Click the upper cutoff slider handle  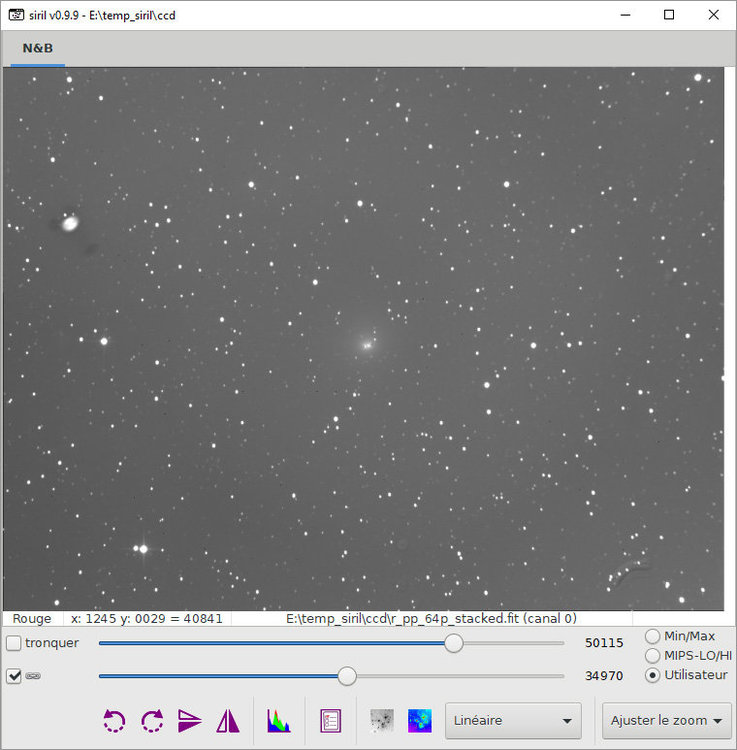[x=453, y=643]
